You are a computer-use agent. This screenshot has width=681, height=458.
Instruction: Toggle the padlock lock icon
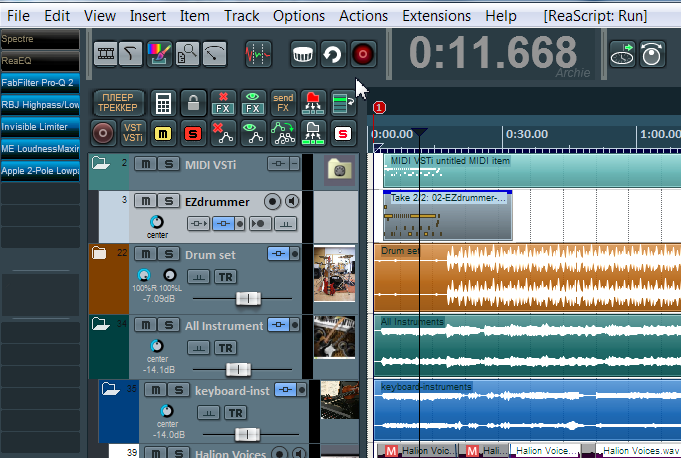pos(193,103)
